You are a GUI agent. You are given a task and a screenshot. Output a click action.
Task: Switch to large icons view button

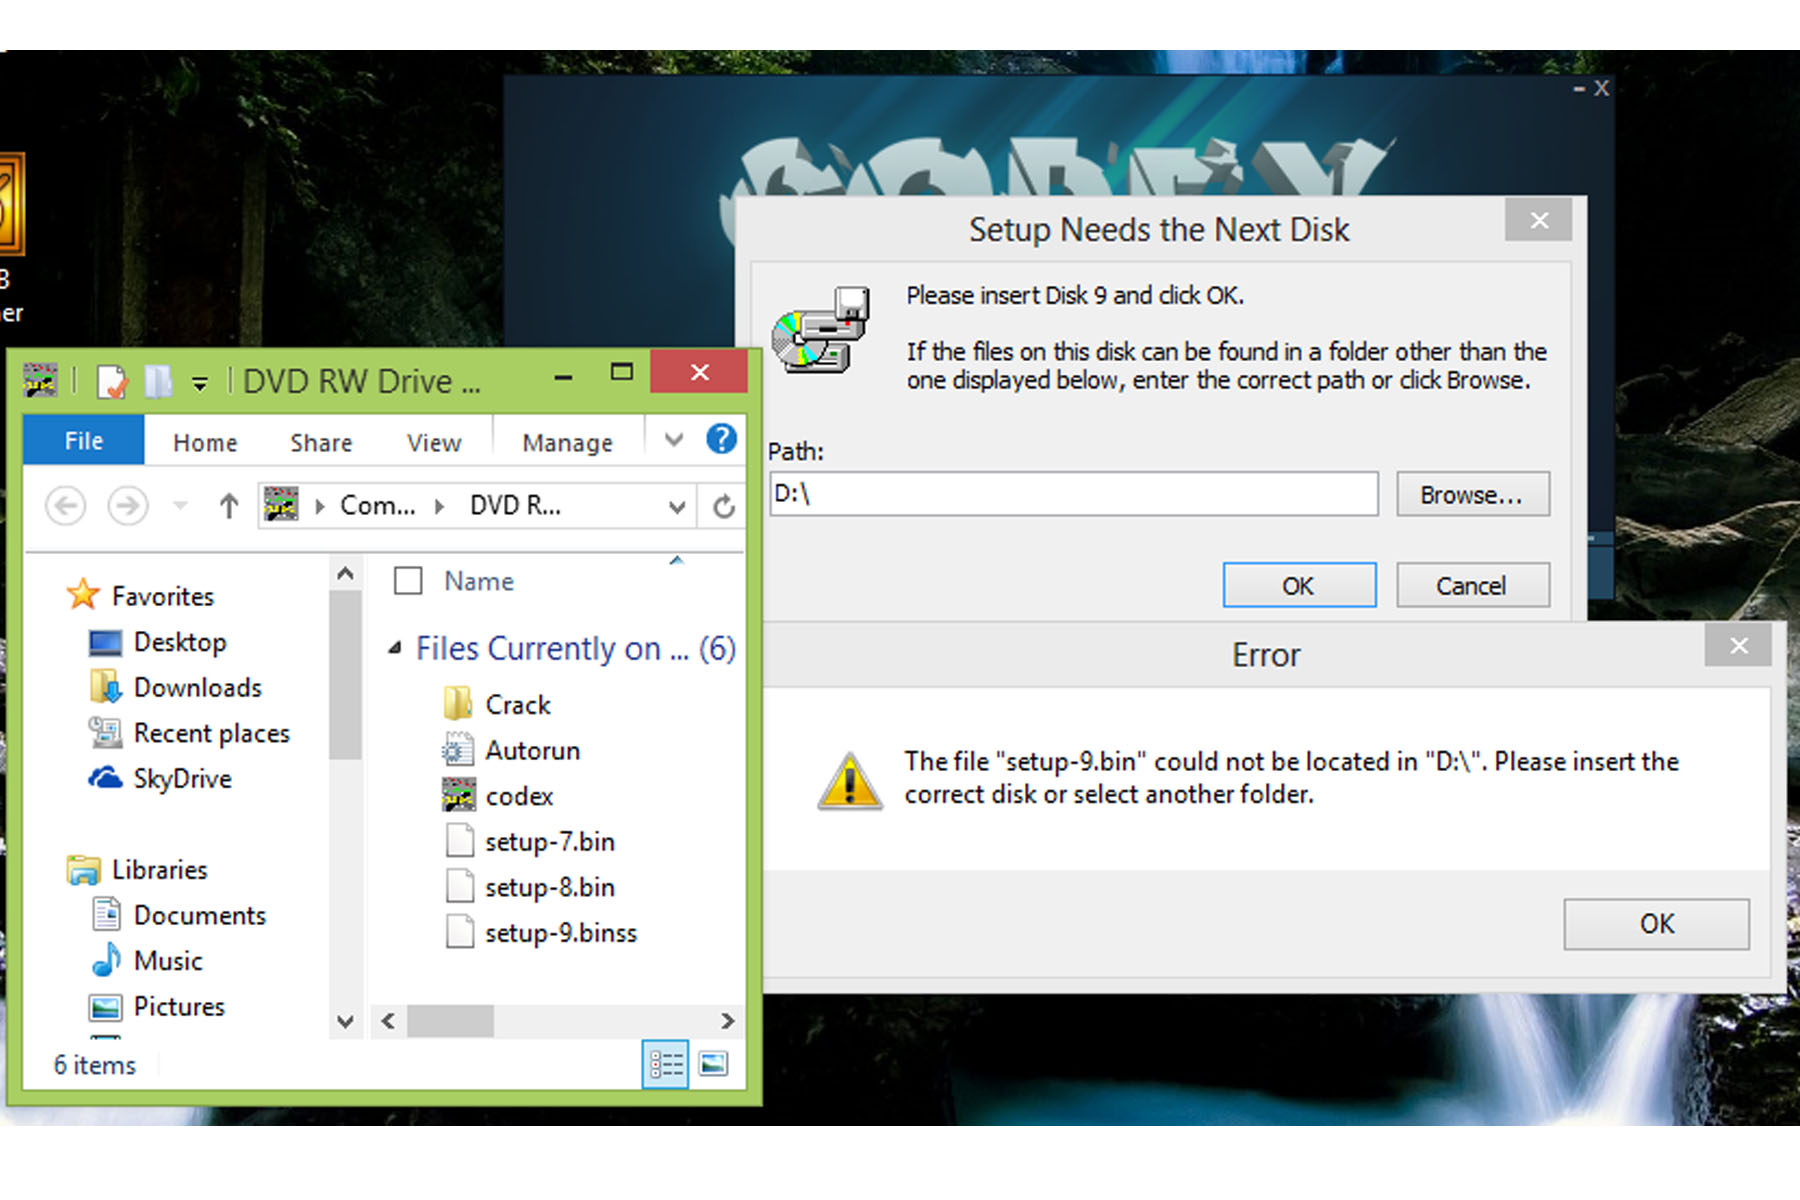click(713, 1064)
